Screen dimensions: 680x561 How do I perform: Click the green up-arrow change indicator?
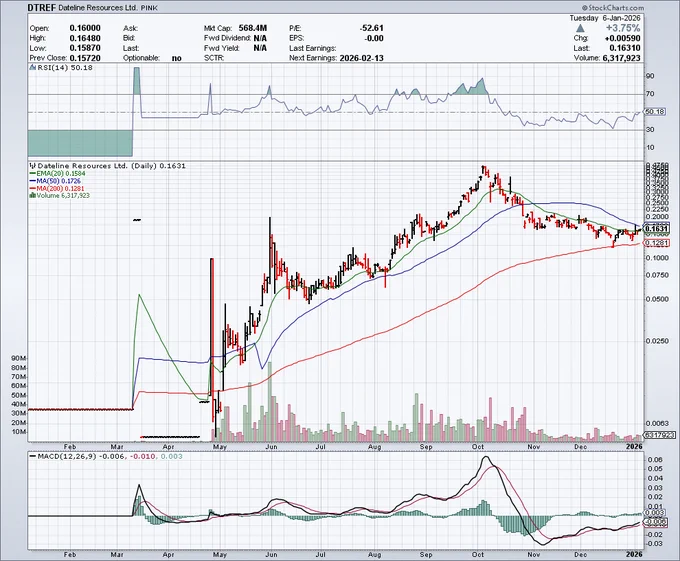point(580,28)
